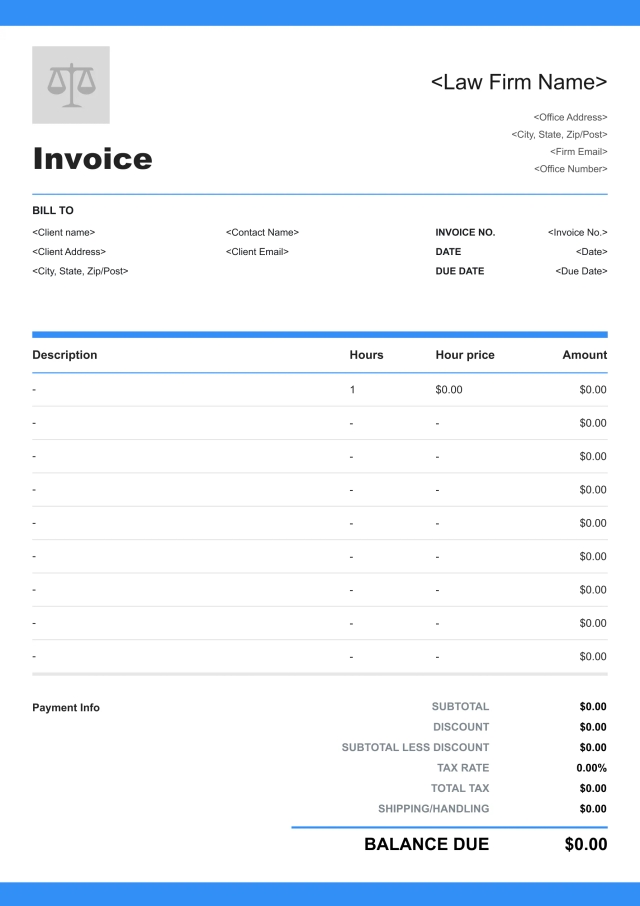Select the <Client name> field
Screen dimensions: 640x906
point(64,232)
